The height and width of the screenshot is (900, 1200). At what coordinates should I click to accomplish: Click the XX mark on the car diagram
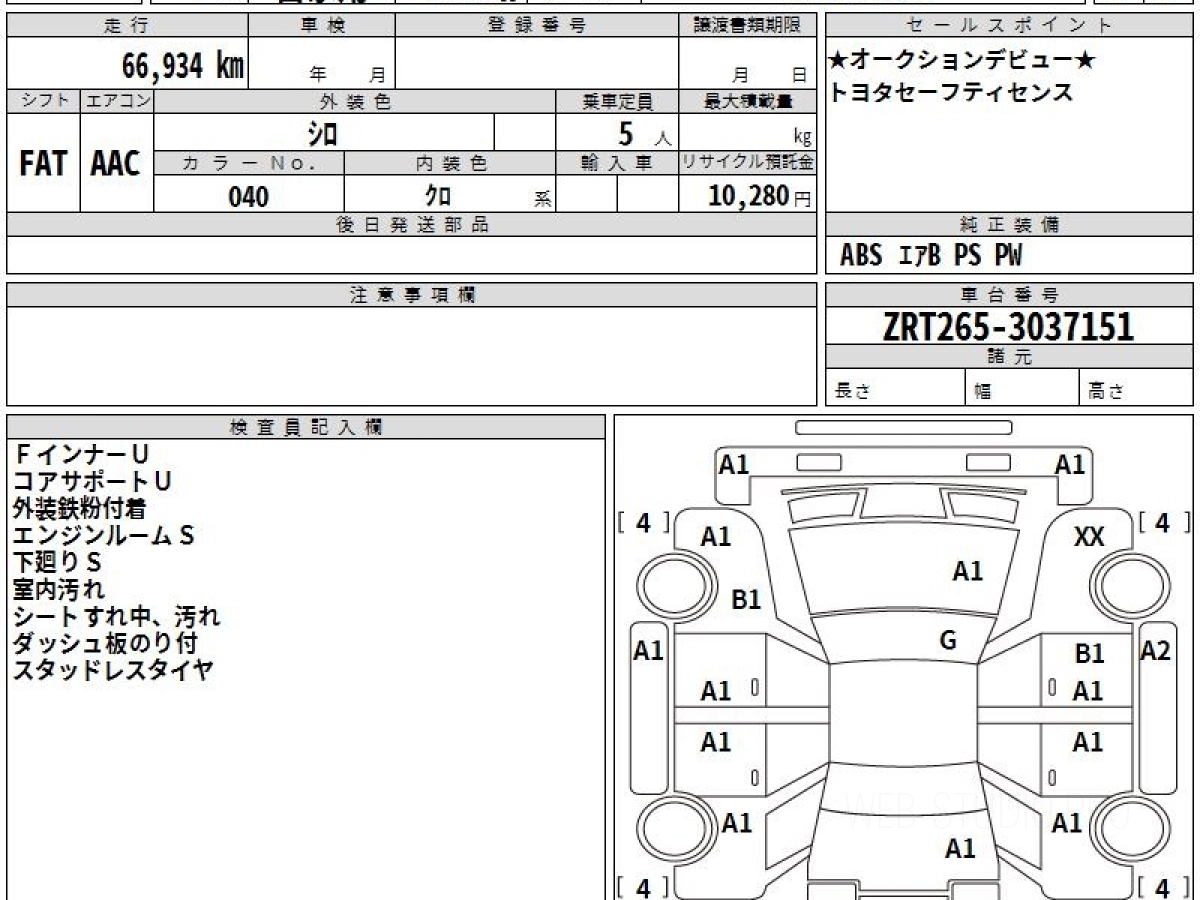pos(1089,538)
